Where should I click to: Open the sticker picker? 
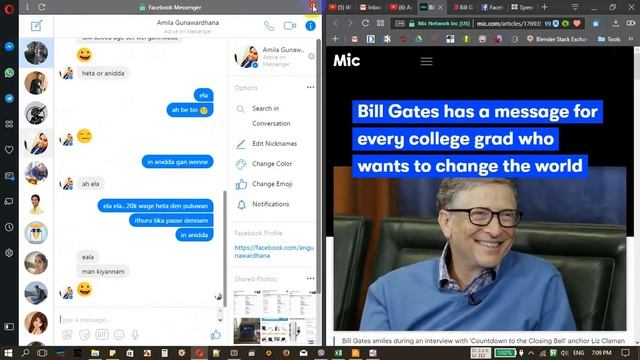(84, 335)
